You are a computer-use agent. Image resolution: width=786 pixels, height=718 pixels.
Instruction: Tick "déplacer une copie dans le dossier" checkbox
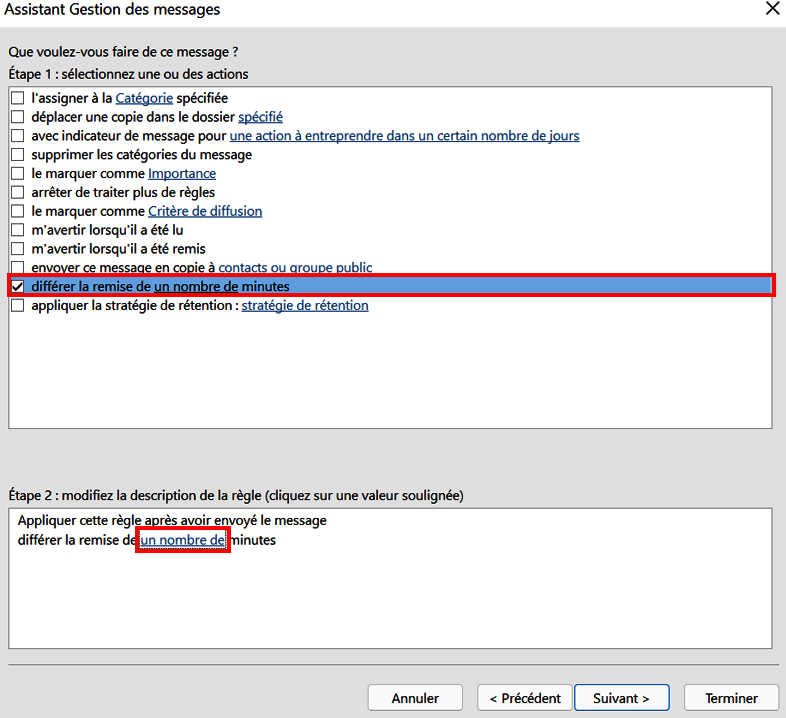click(18, 117)
